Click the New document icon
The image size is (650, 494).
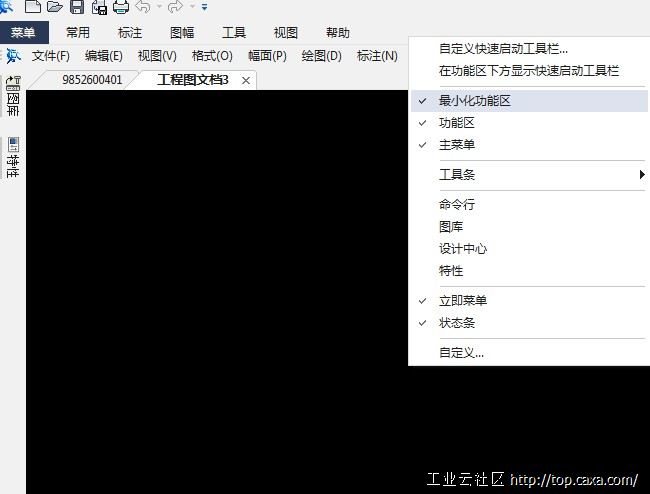tap(33, 6)
